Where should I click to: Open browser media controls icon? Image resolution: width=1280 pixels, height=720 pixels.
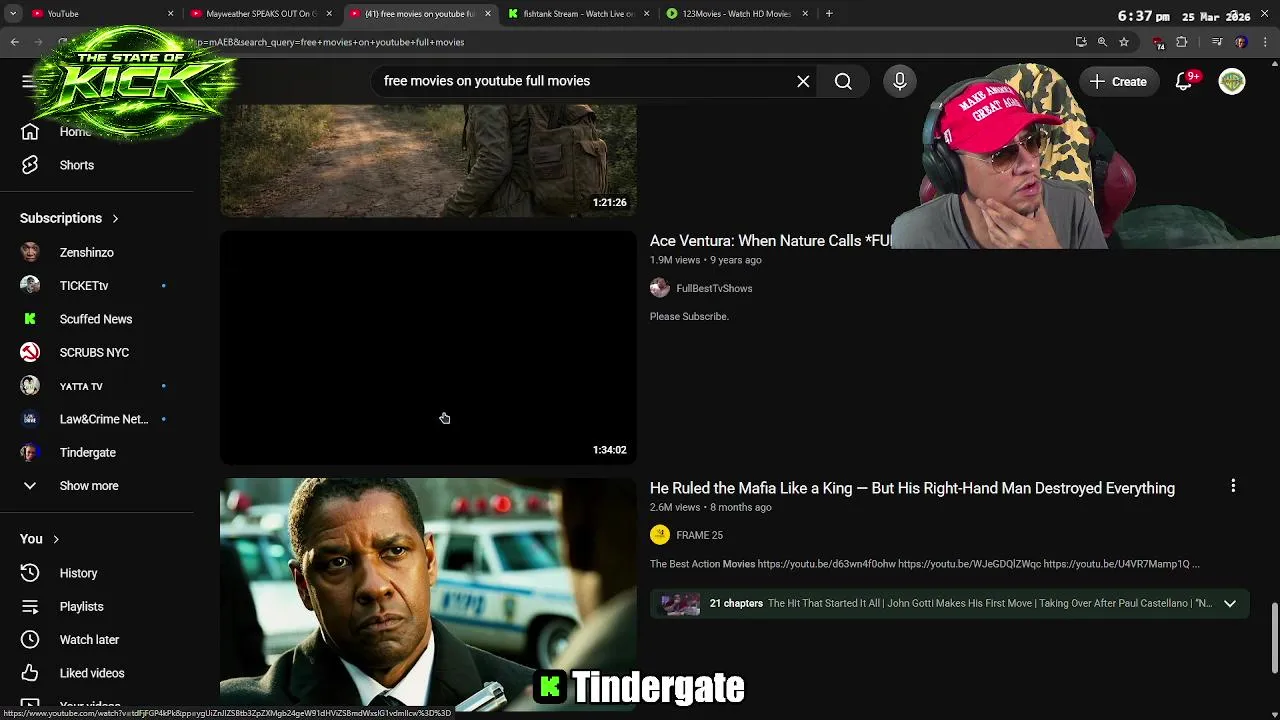point(1217,42)
